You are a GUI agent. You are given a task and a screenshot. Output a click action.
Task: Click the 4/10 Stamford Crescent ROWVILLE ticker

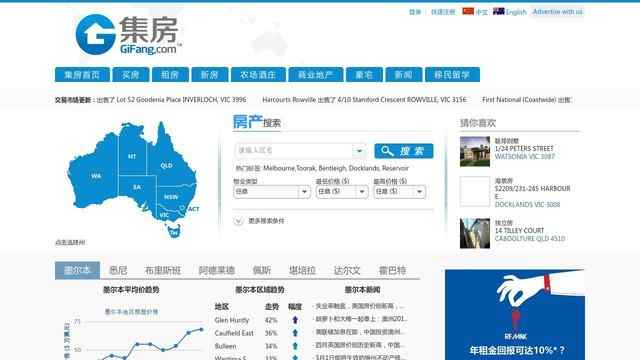coord(364,100)
